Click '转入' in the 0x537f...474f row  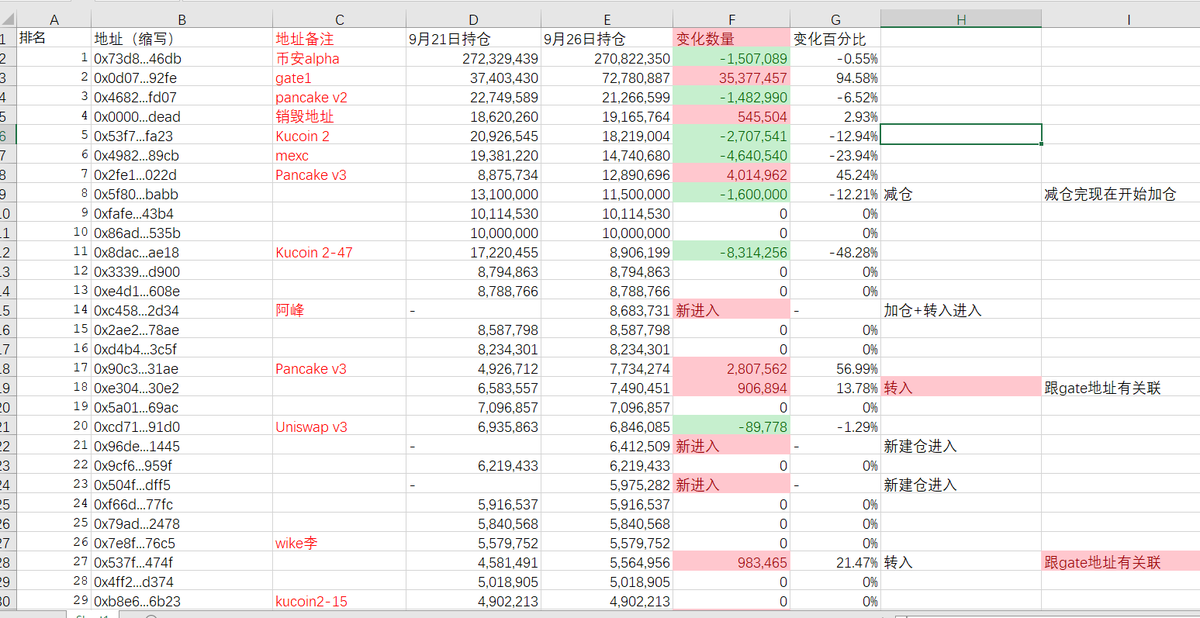click(x=961, y=562)
